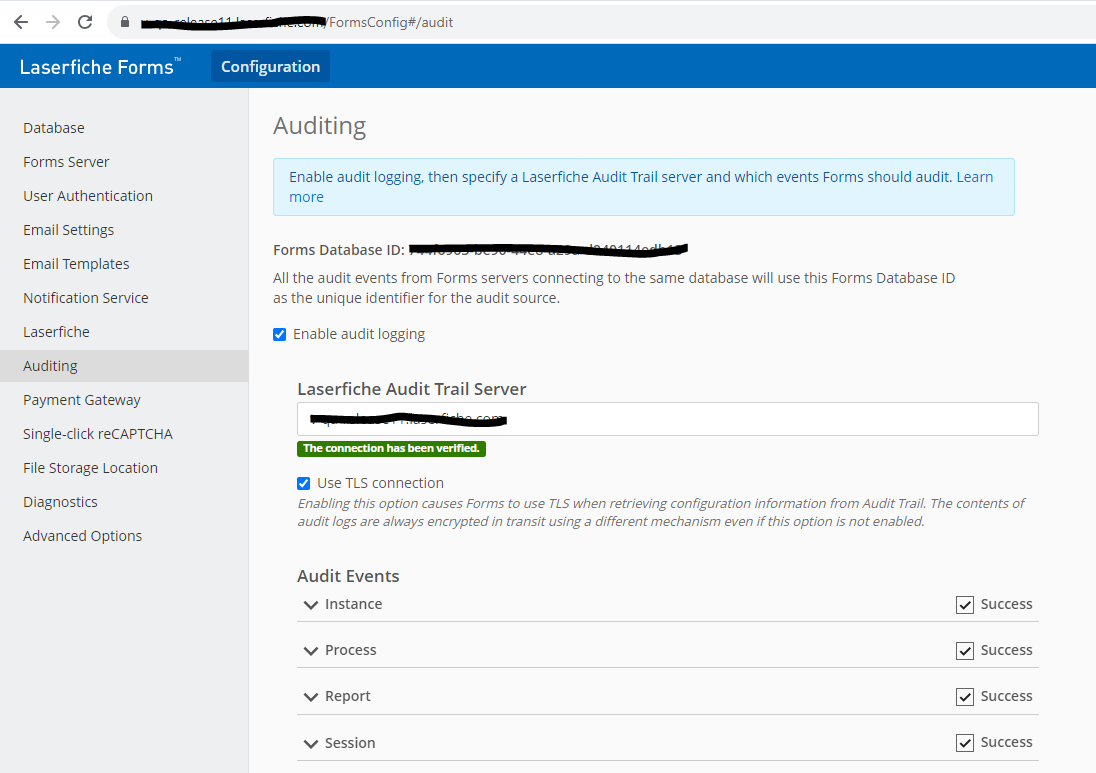1096x773 pixels.
Task: Select Email Settings in sidebar
Action: (x=68, y=230)
